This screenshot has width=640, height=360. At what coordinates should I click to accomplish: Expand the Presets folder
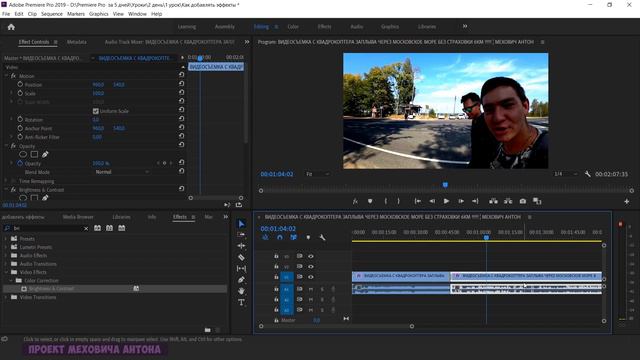tap(6, 238)
